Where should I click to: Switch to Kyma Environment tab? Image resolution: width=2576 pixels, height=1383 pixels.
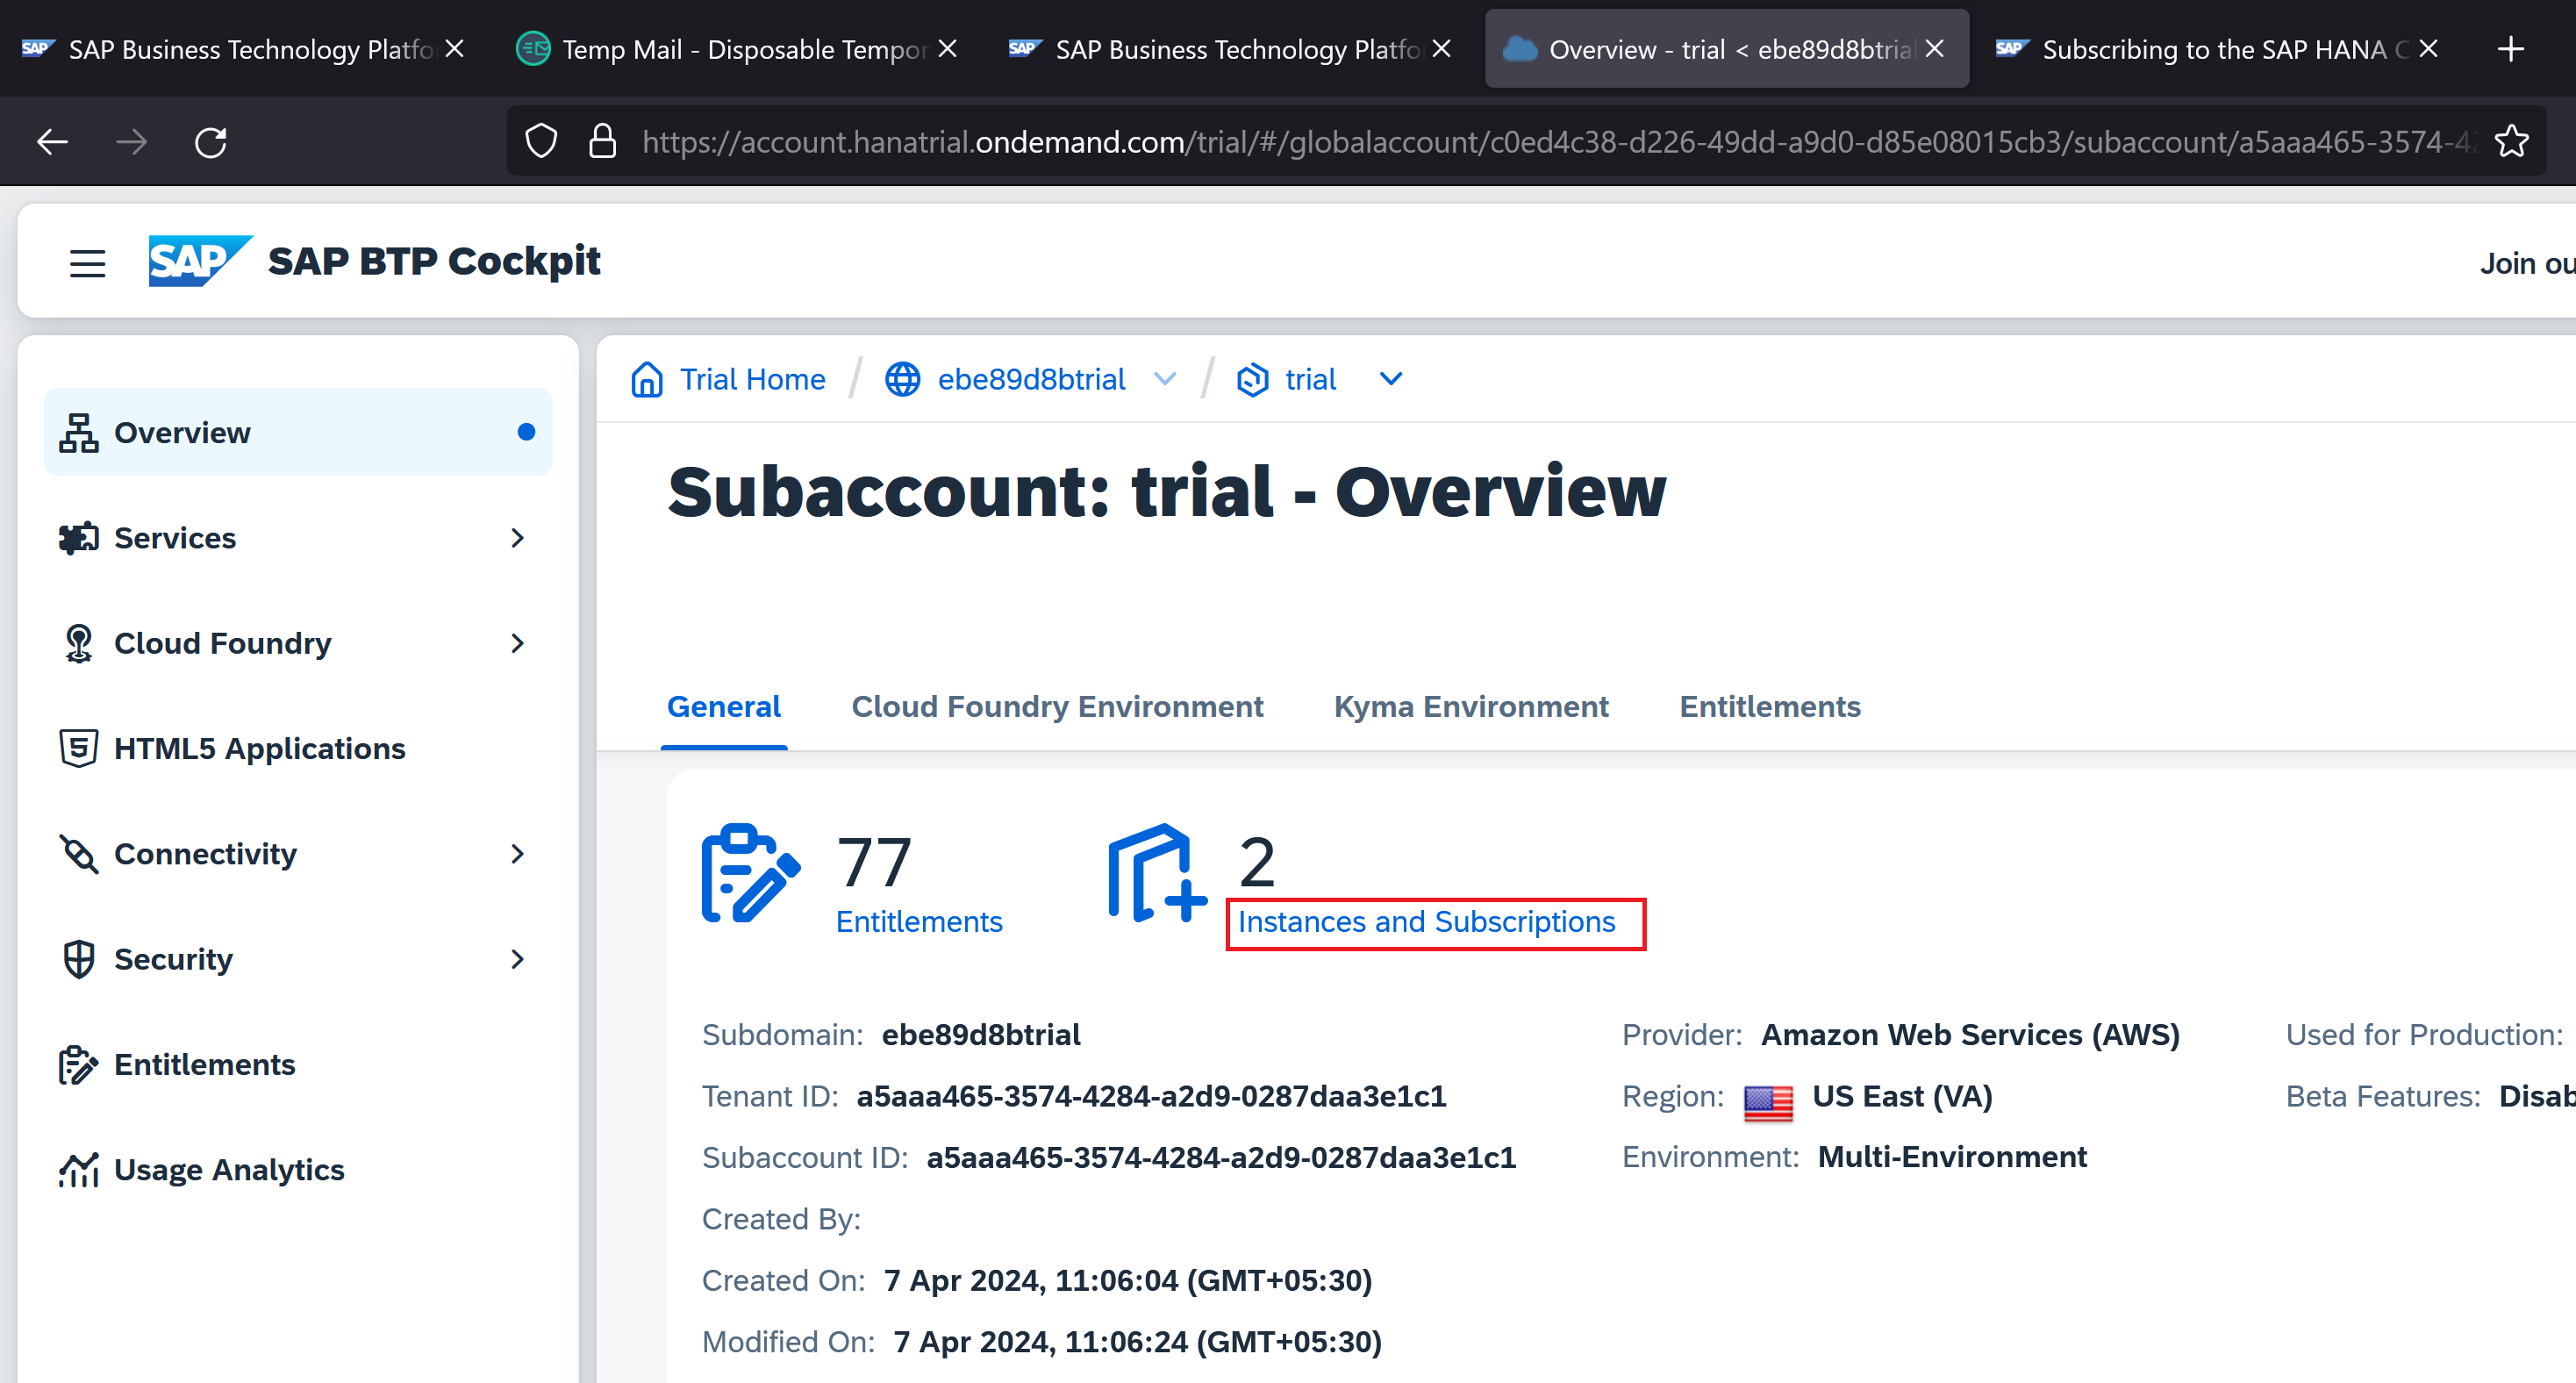[1470, 707]
